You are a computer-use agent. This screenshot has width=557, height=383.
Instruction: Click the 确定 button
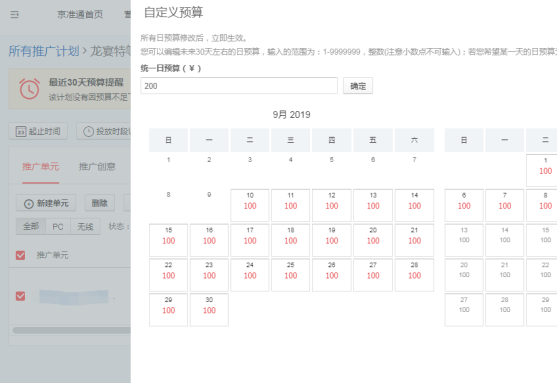(x=358, y=86)
